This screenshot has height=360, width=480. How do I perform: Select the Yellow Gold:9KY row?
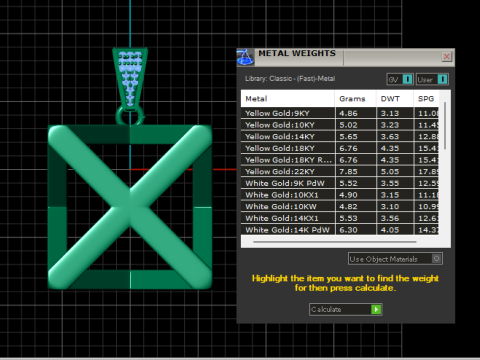(x=340, y=113)
